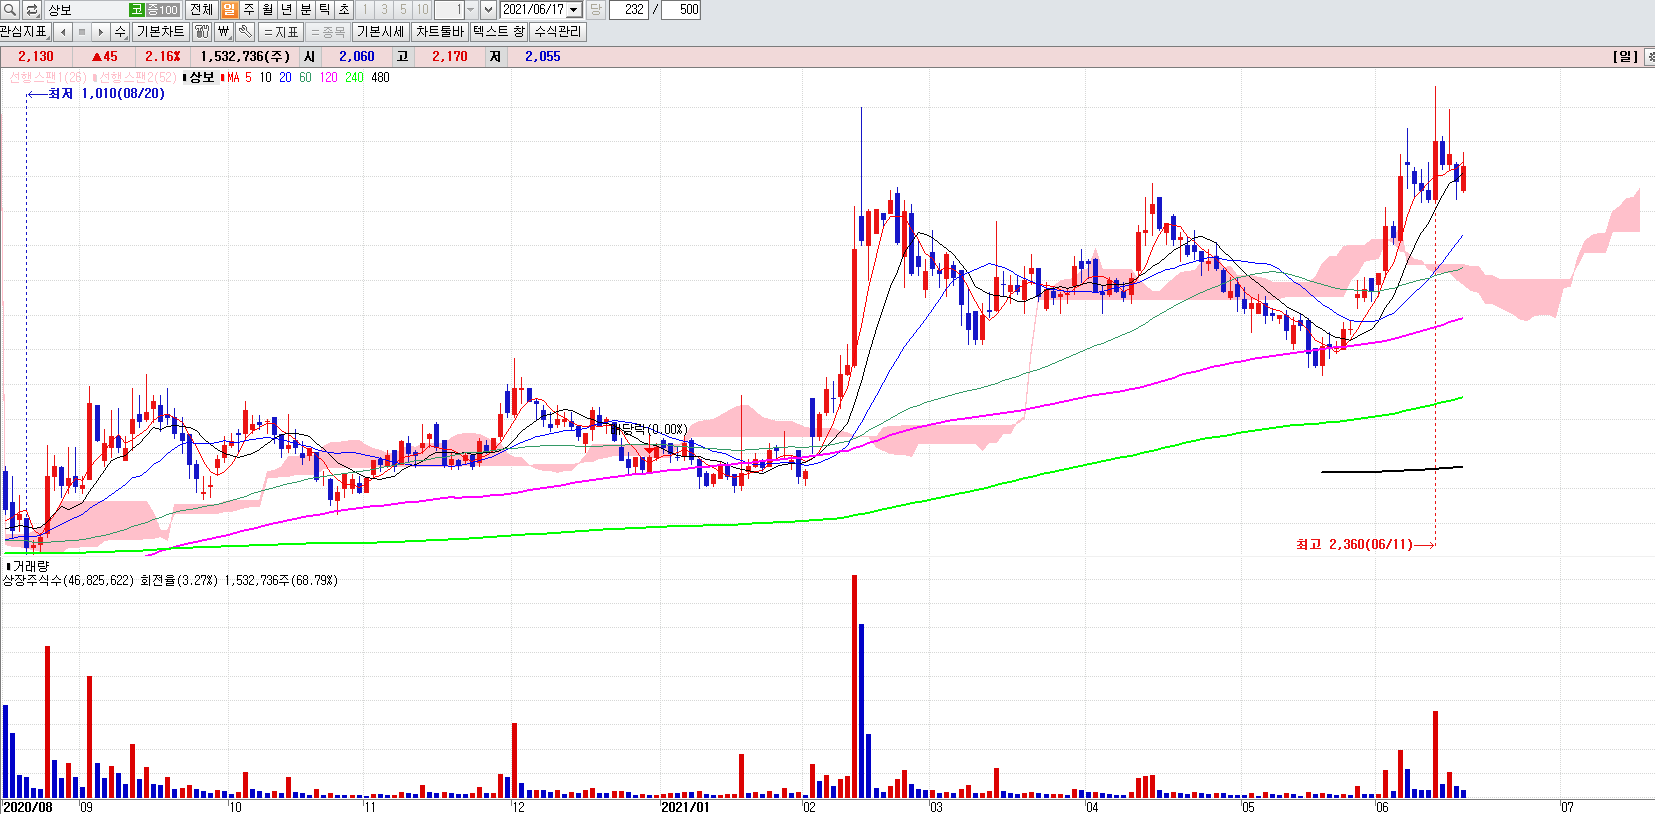
Task: Click the small icon at chart's top-right corner
Action: 1649,57
